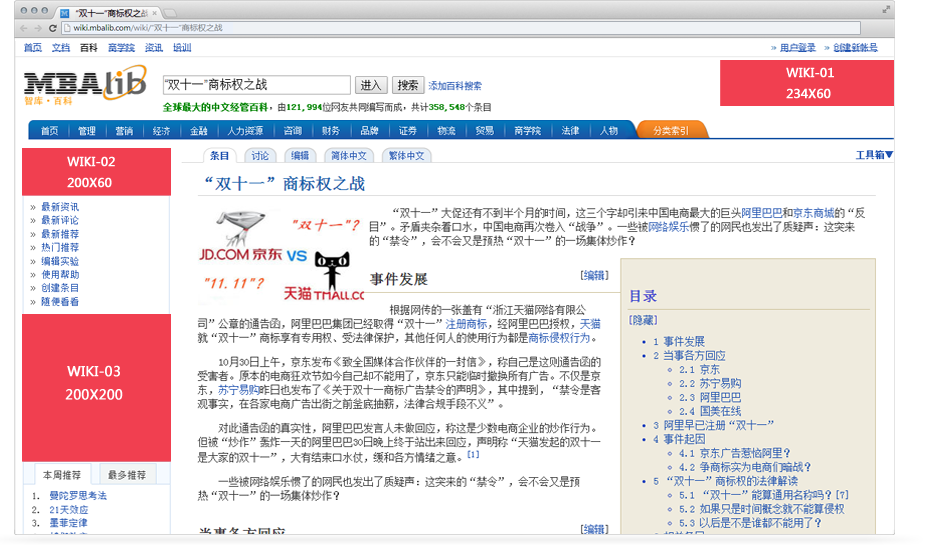The width and height of the screenshot is (927, 553).
Task: Click the 搜索 button
Action: point(407,85)
